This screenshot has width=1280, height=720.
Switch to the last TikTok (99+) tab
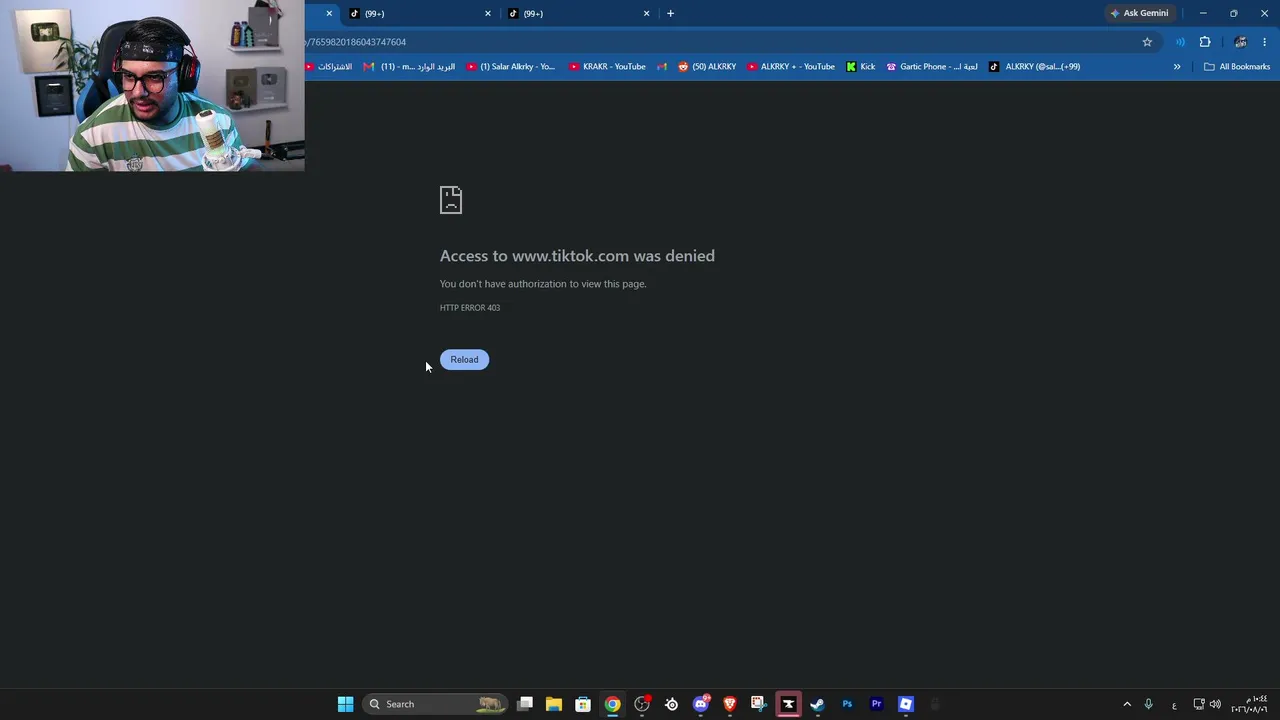click(x=578, y=13)
